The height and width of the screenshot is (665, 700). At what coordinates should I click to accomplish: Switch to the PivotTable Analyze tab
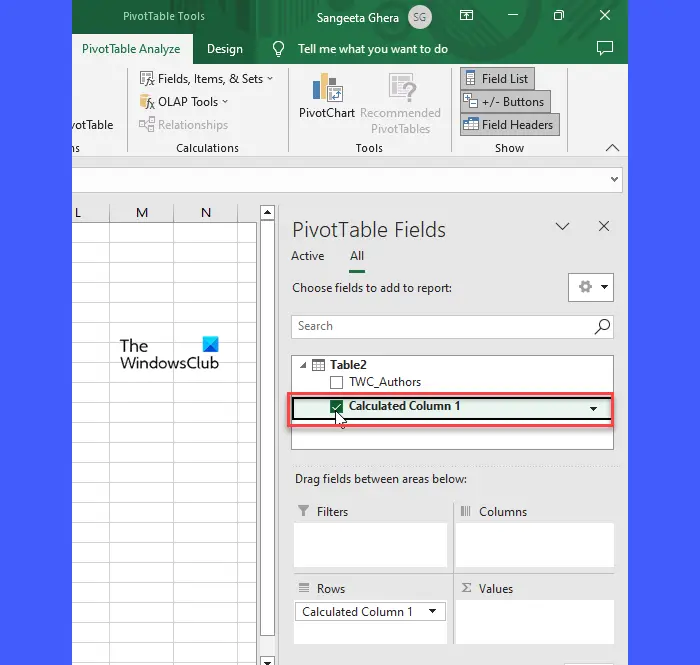131,49
